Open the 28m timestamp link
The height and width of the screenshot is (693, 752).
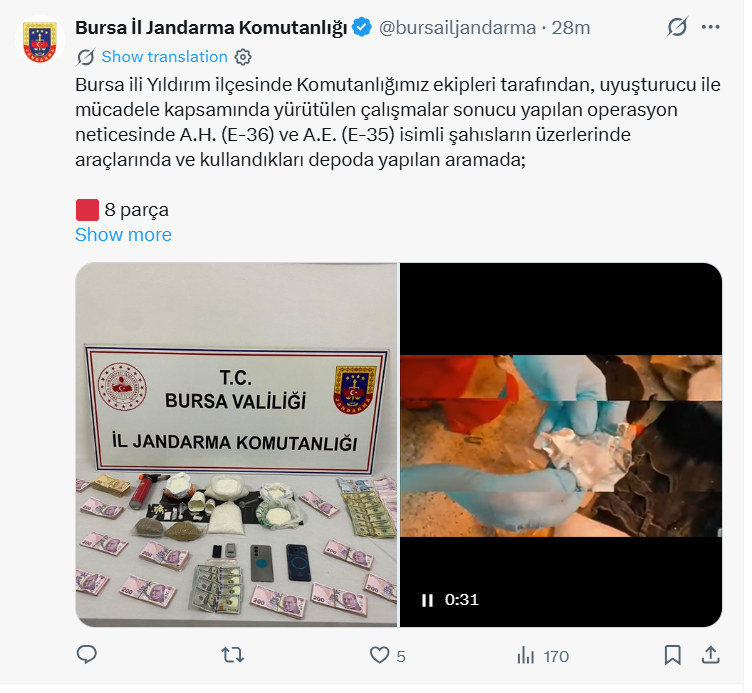(571, 28)
